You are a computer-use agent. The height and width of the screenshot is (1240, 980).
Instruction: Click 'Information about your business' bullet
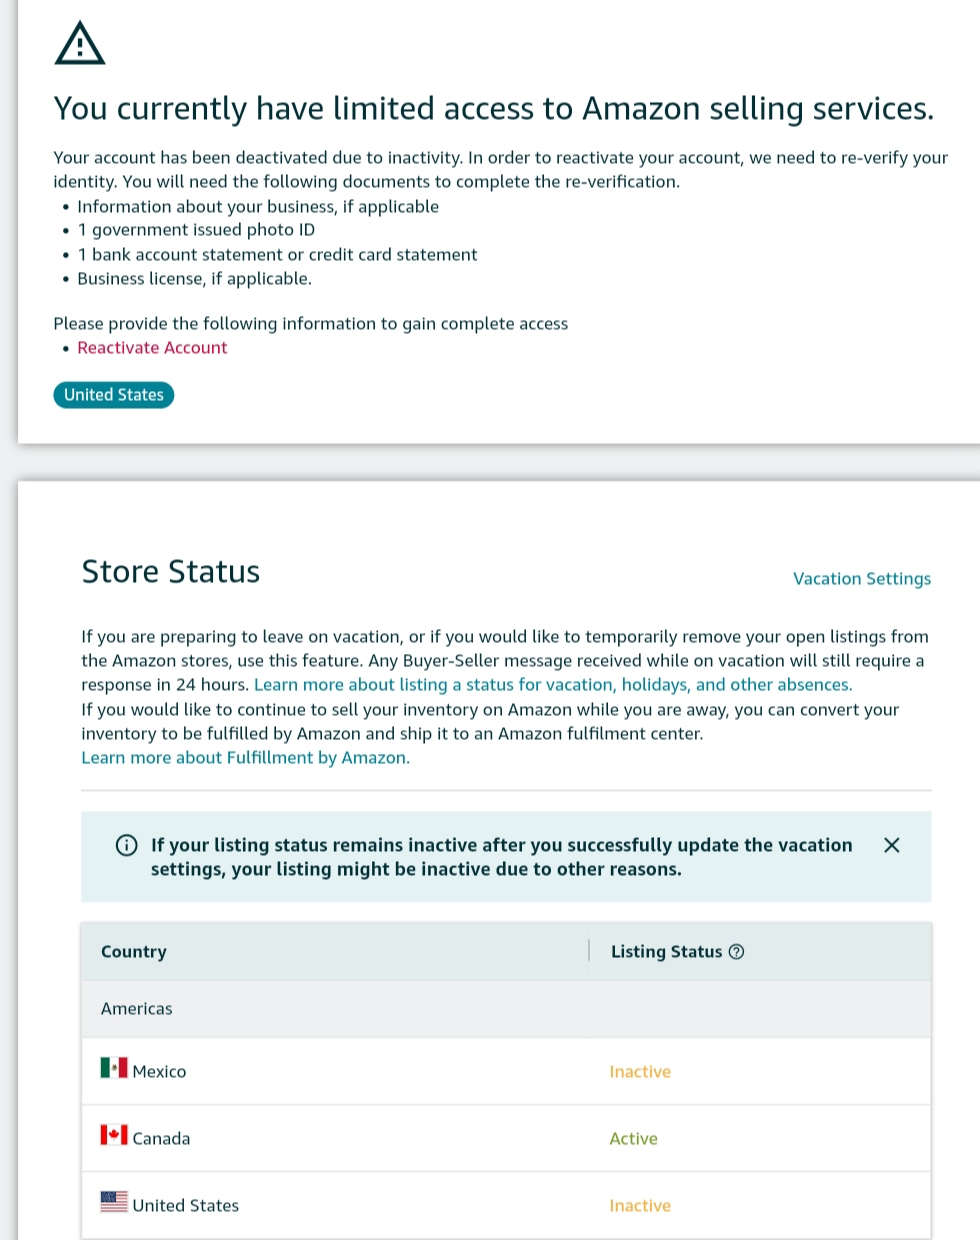click(x=258, y=206)
